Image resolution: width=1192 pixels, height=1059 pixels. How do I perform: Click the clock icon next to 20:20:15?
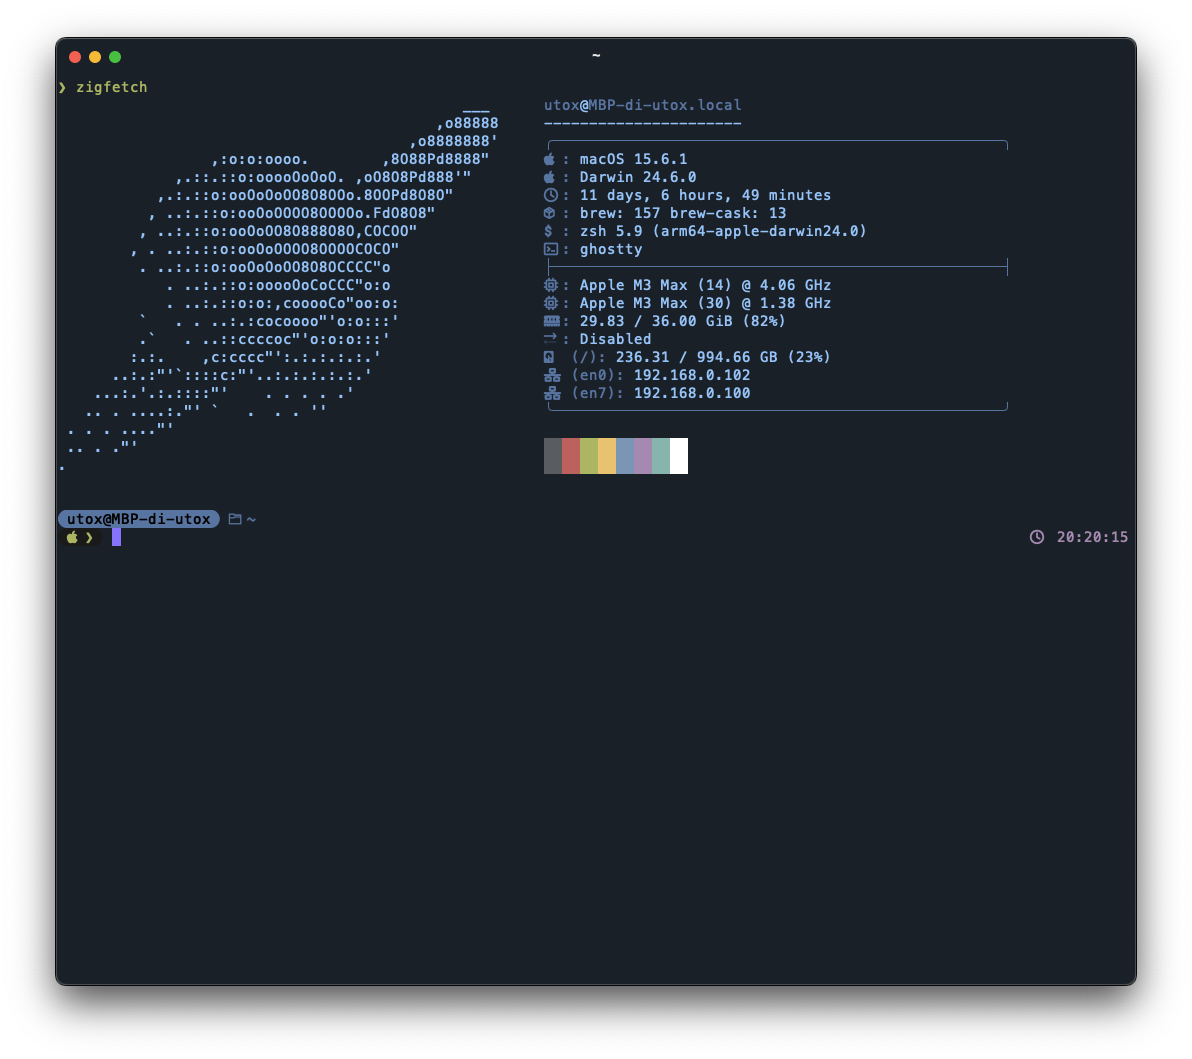(1036, 536)
